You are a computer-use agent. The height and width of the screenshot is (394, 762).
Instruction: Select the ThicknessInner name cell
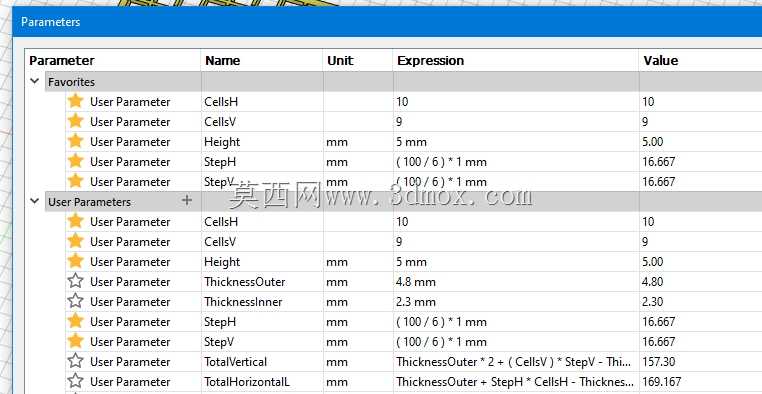[x=262, y=302]
